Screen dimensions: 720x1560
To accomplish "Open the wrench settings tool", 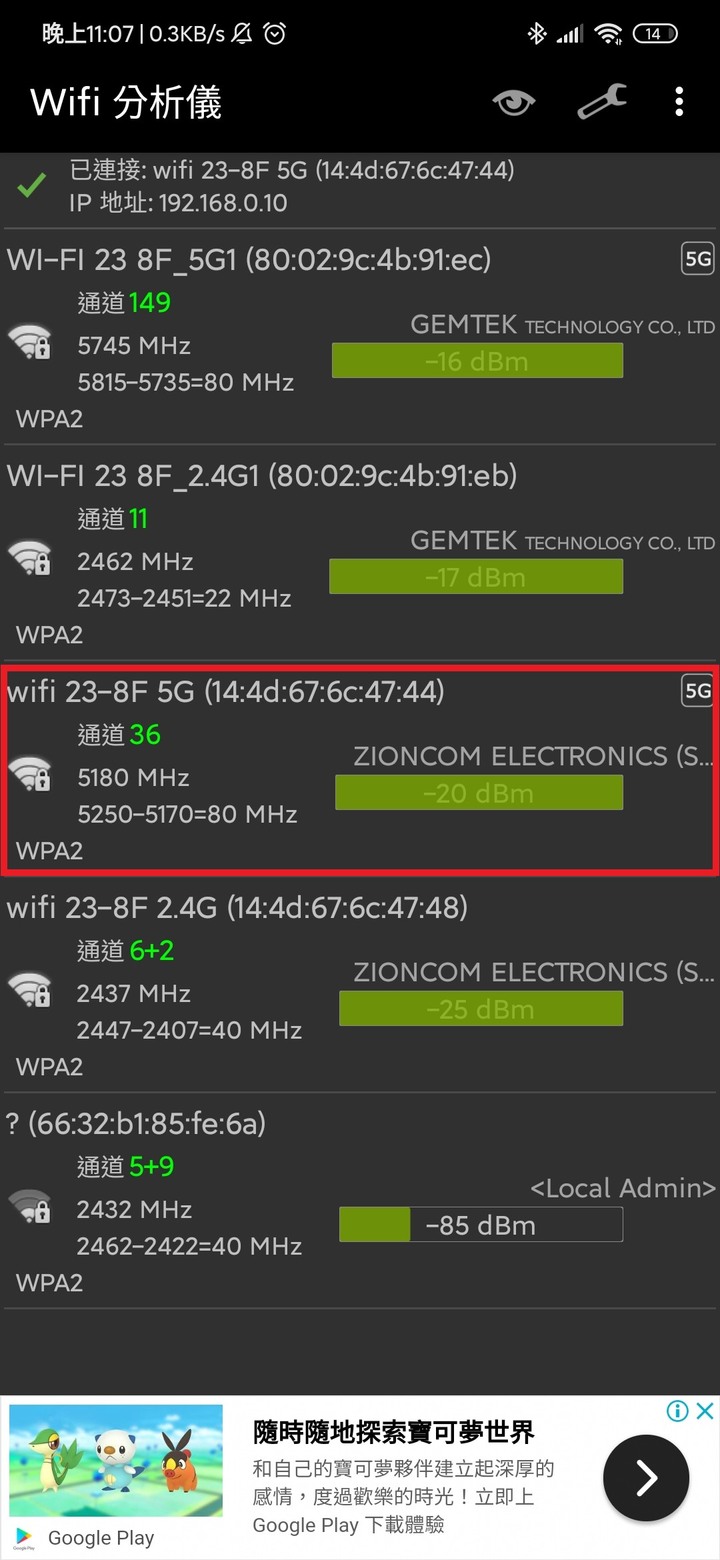I will click(x=602, y=101).
